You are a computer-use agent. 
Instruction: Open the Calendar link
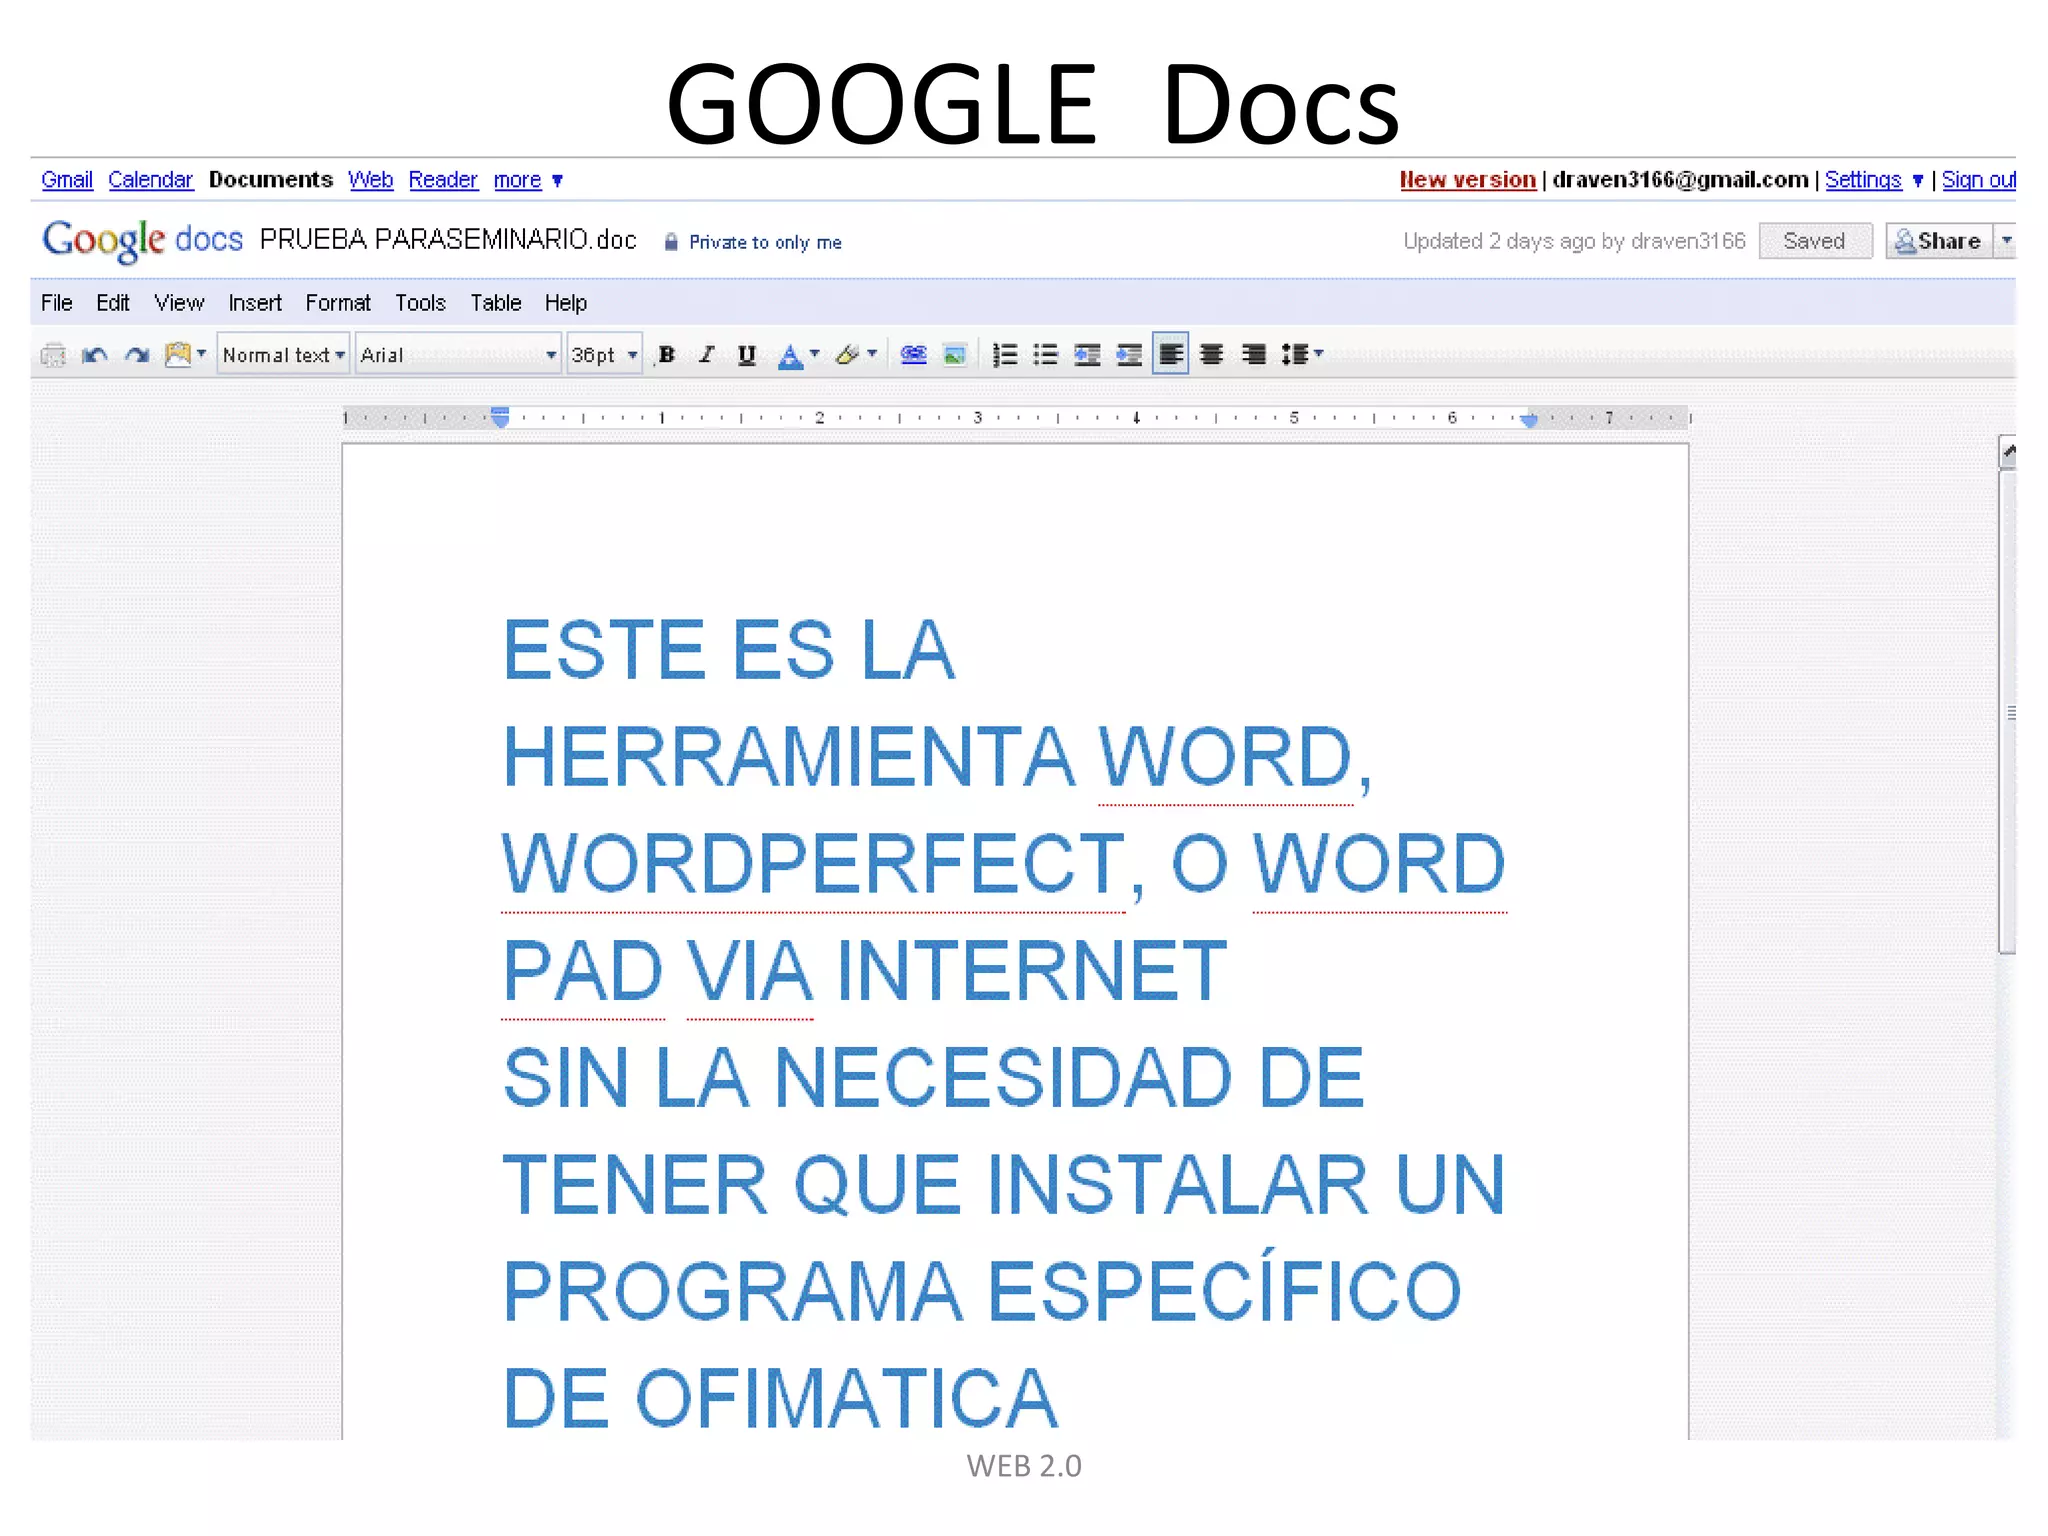coord(150,180)
